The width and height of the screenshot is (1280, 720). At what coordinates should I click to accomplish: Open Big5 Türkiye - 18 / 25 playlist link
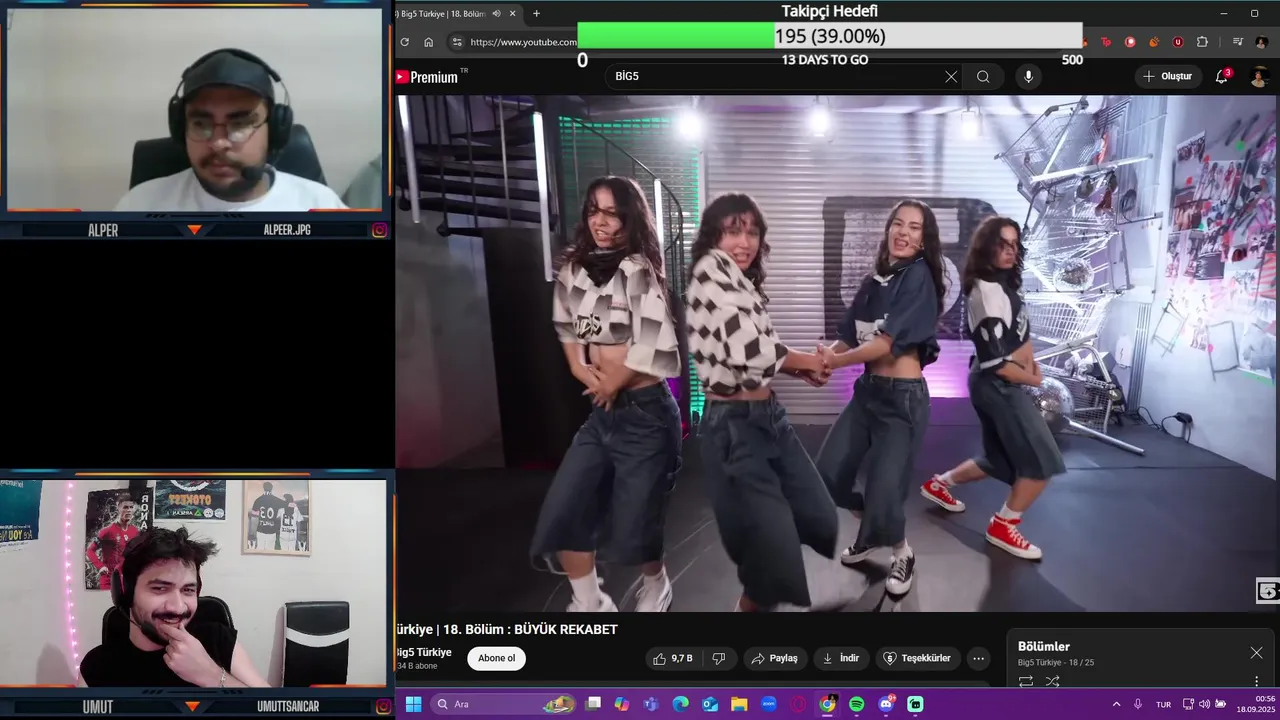pos(1056,663)
